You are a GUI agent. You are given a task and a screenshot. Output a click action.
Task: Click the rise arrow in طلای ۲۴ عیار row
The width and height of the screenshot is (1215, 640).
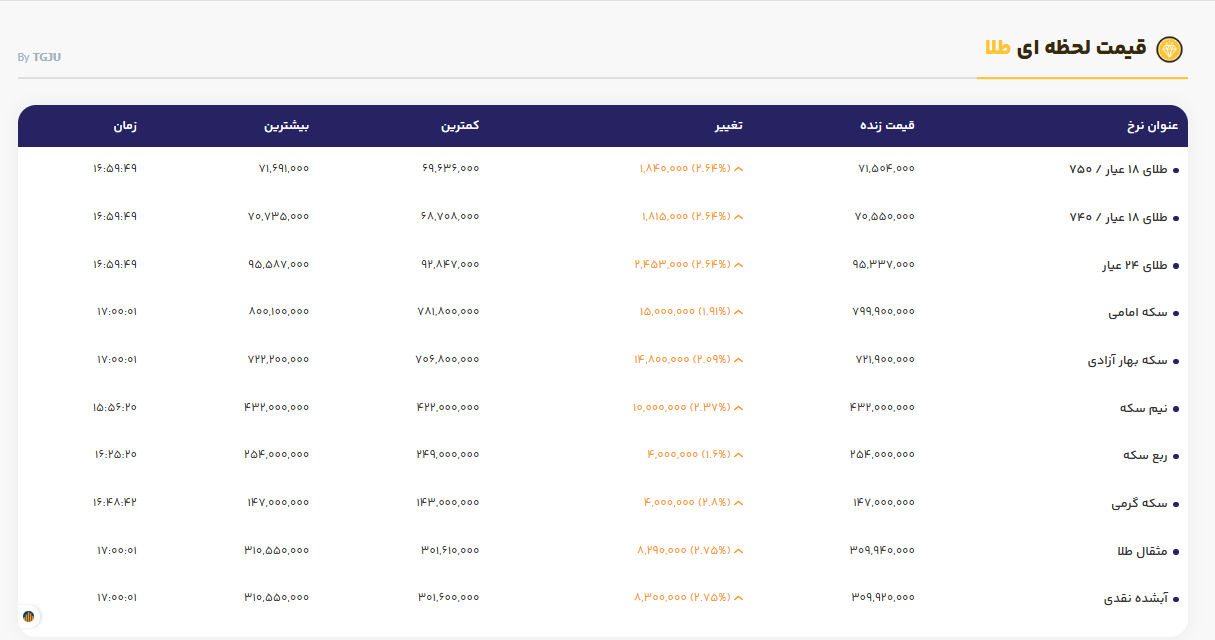(739, 264)
